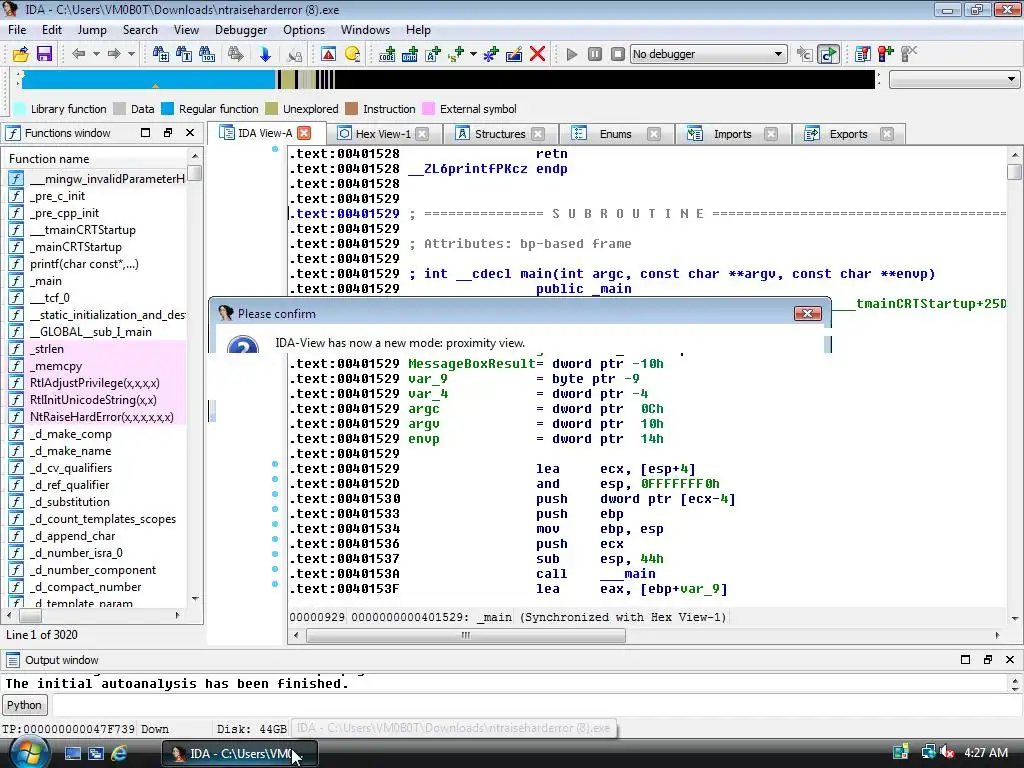This screenshot has height=768, width=1024.
Task: Open Internet Explorer from the taskbar
Action: (x=119, y=753)
